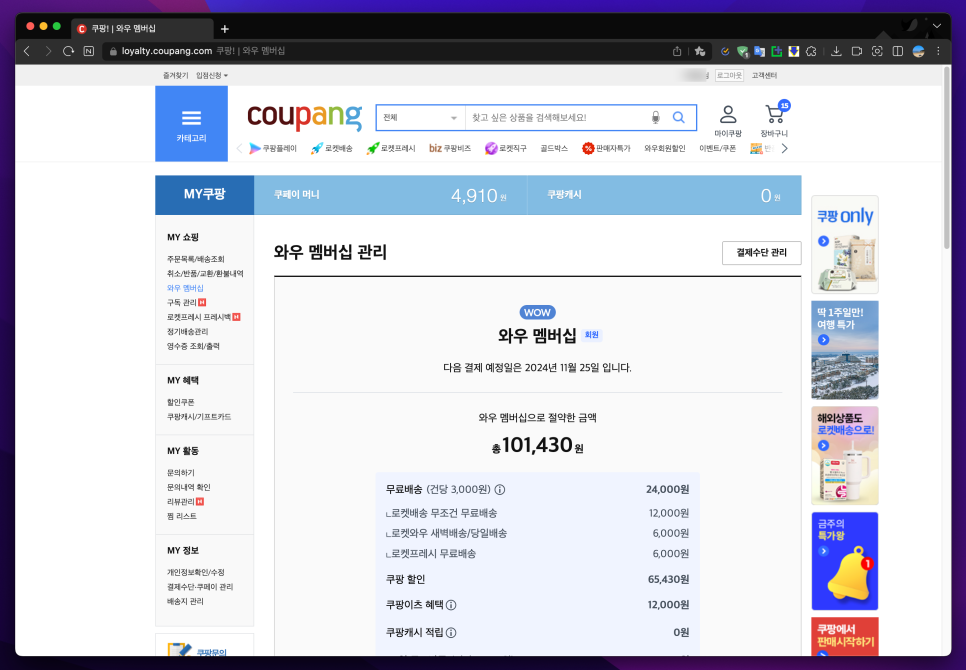Open 로켓프레시 shortcut
This screenshot has width=966, height=670.
(391, 148)
